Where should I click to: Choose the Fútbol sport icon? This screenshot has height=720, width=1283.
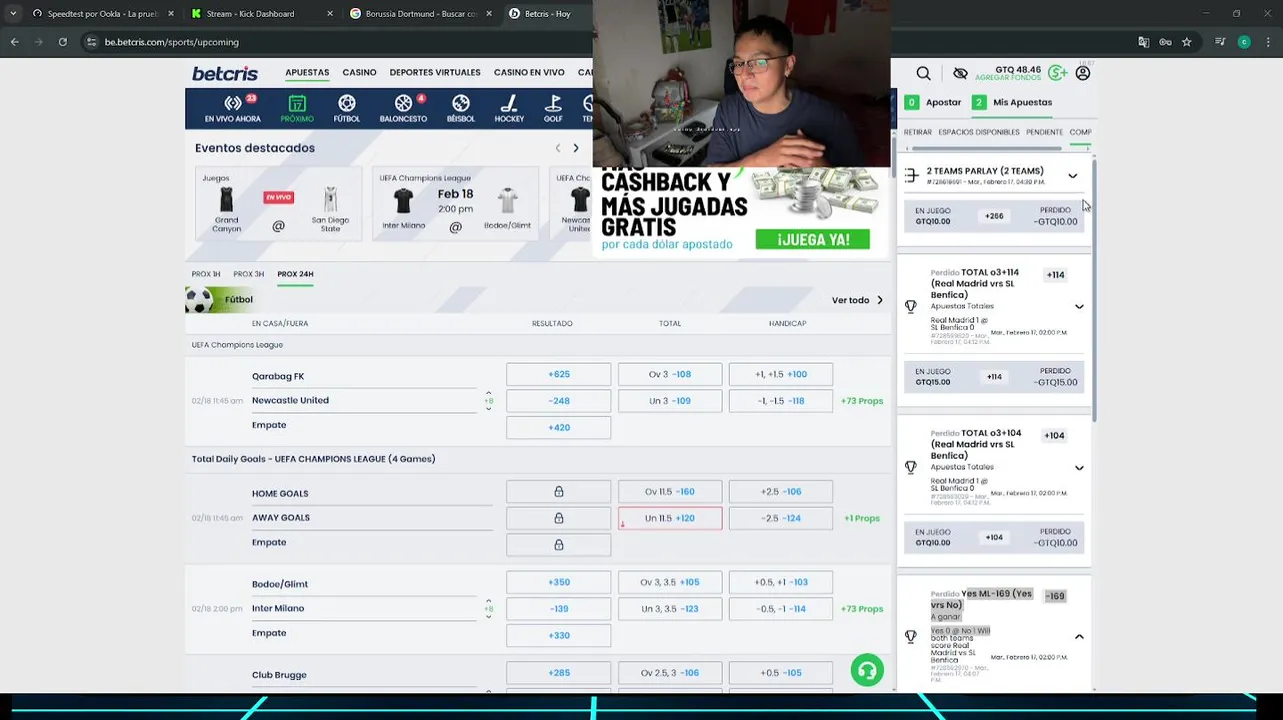(347, 109)
